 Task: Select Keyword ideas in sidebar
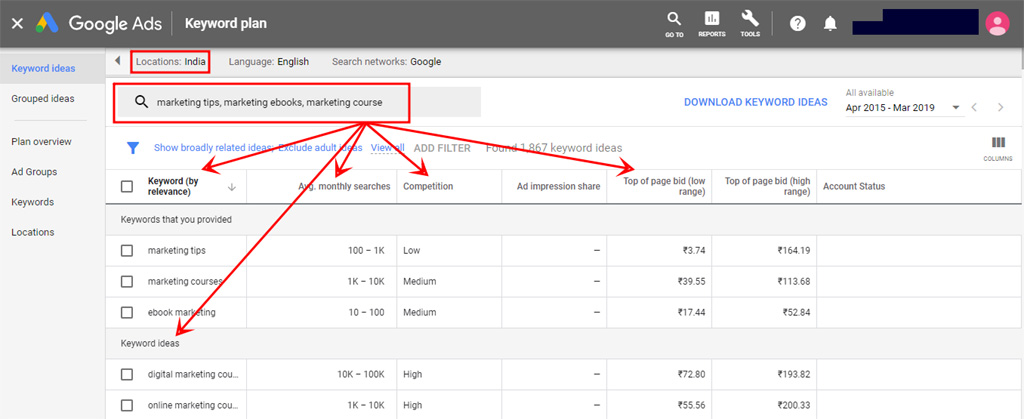click(43, 68)
